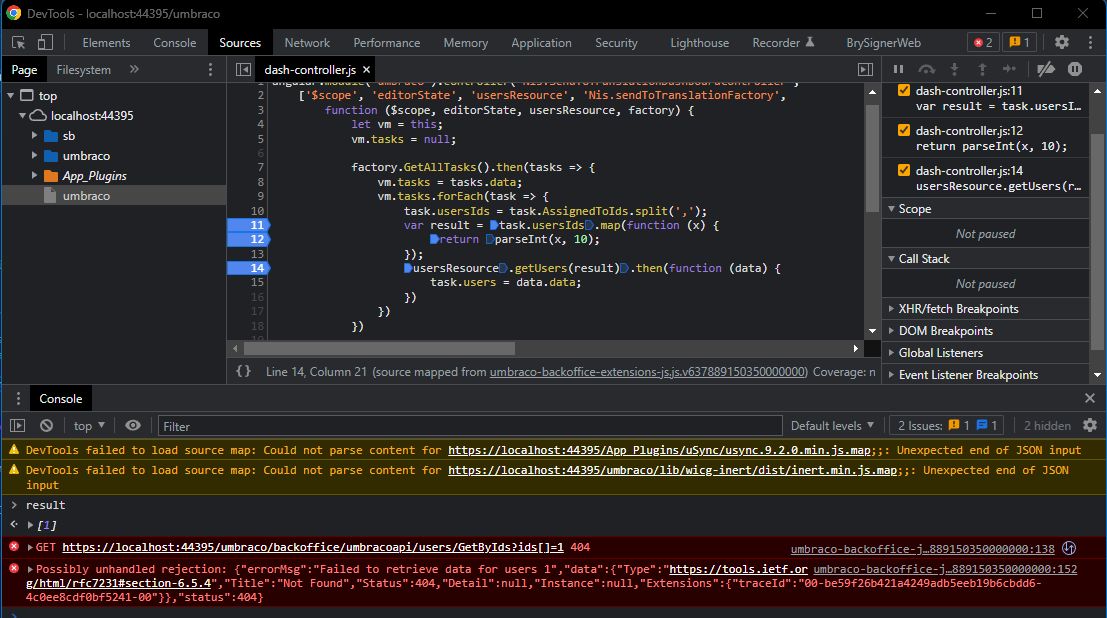Click the red errors count badge
1107x618 pixels.
[983, 42]
